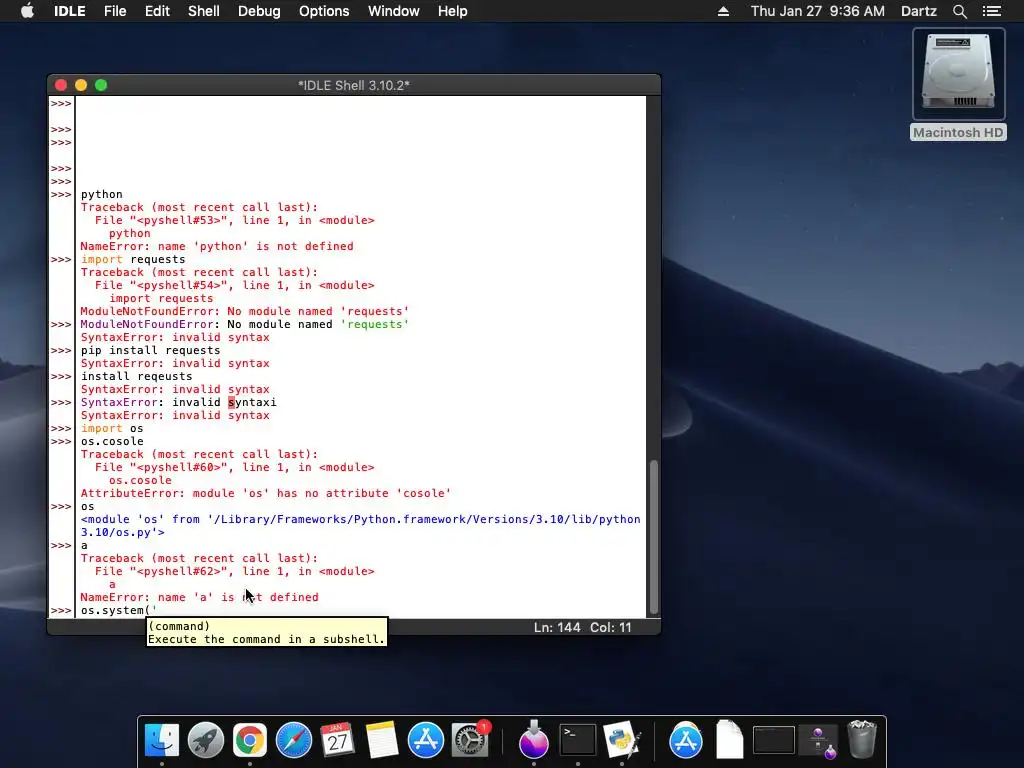Click the Dartz user name in menu bar
This screenshot has height=768, width=1024.
(x=919, y=11)
